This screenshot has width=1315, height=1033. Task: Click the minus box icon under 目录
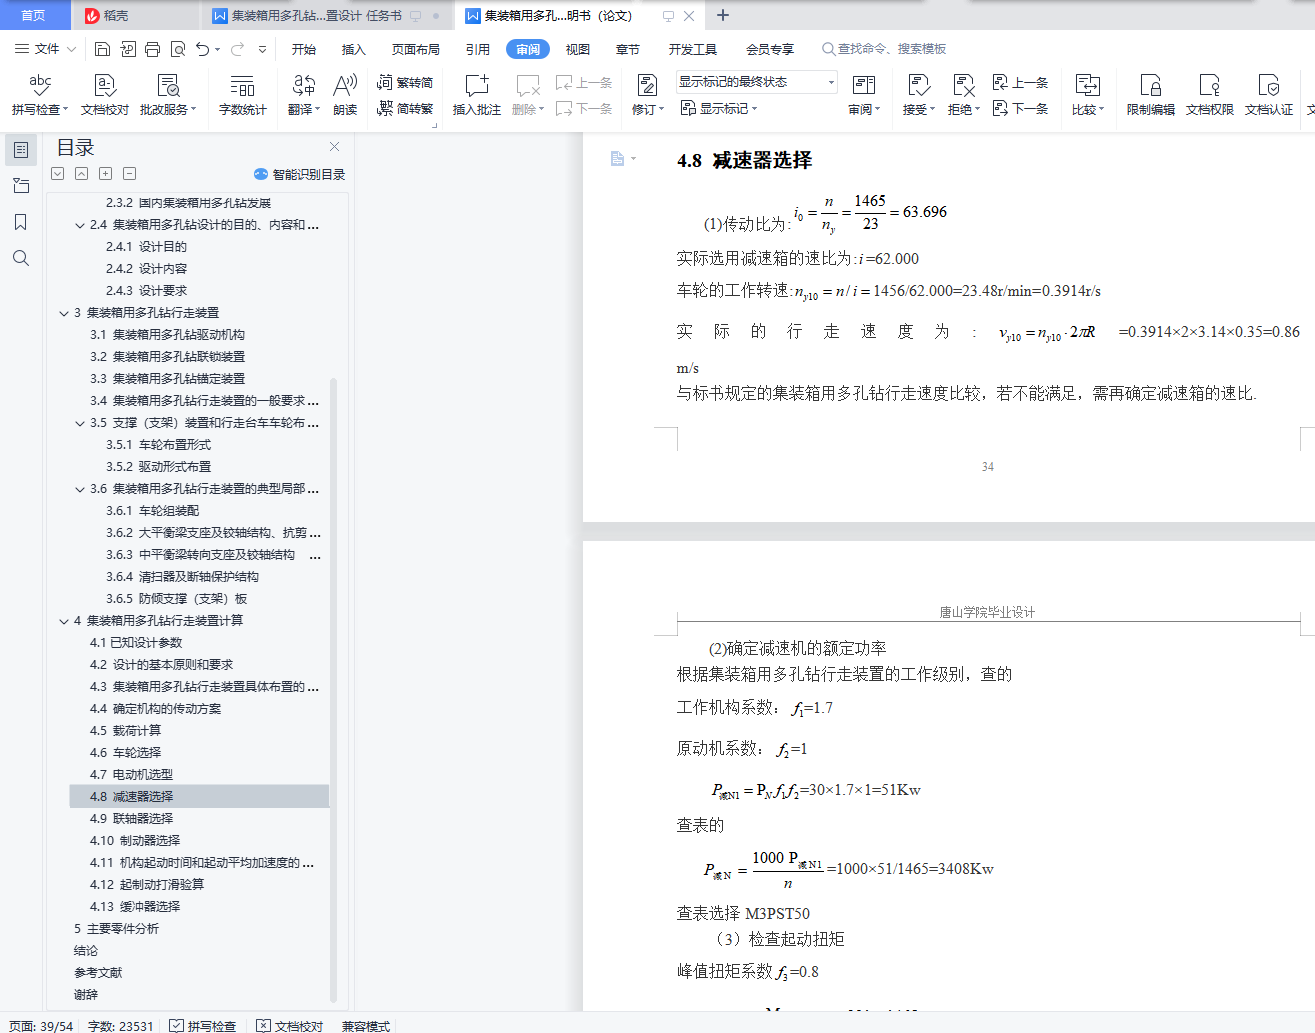(x=129, y=174)
